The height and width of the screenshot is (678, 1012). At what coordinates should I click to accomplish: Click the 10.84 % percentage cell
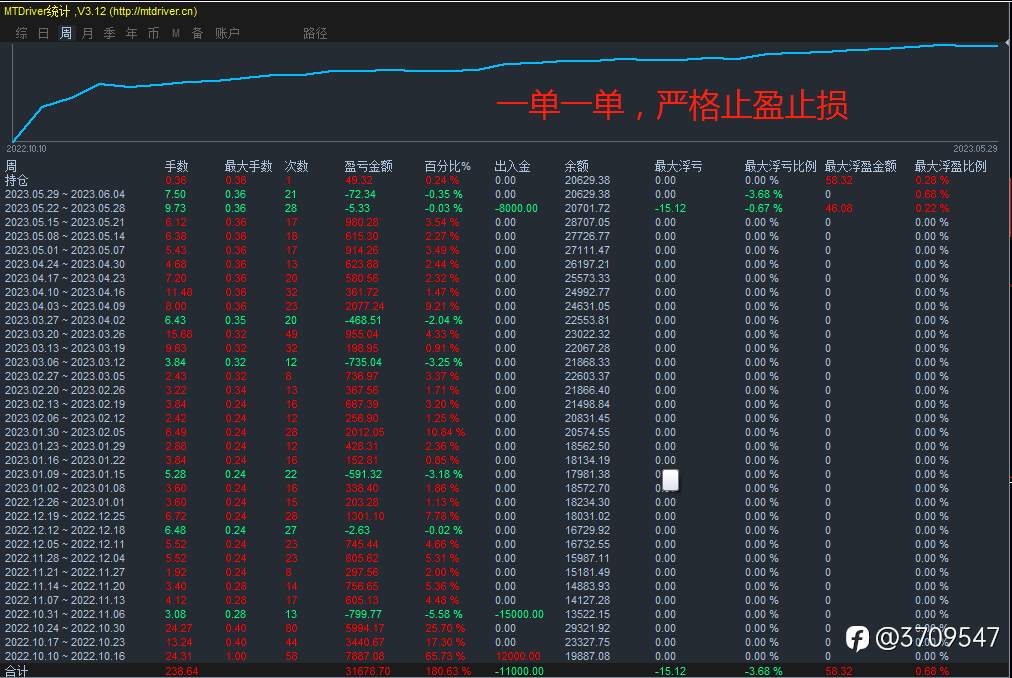click(x=445, y=432)
